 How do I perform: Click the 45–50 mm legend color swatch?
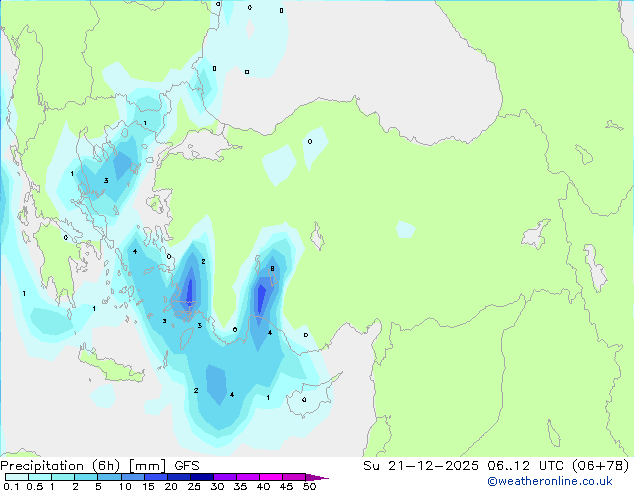click(294, 477)
